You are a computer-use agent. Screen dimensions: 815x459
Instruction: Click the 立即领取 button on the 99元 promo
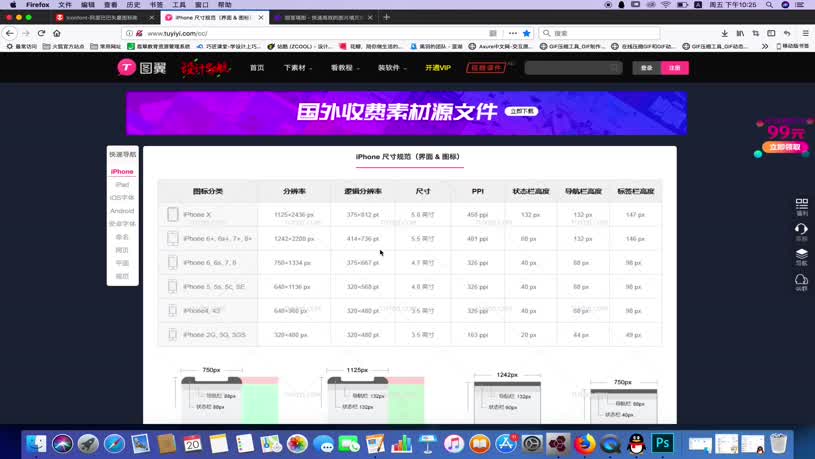[785, 147]
